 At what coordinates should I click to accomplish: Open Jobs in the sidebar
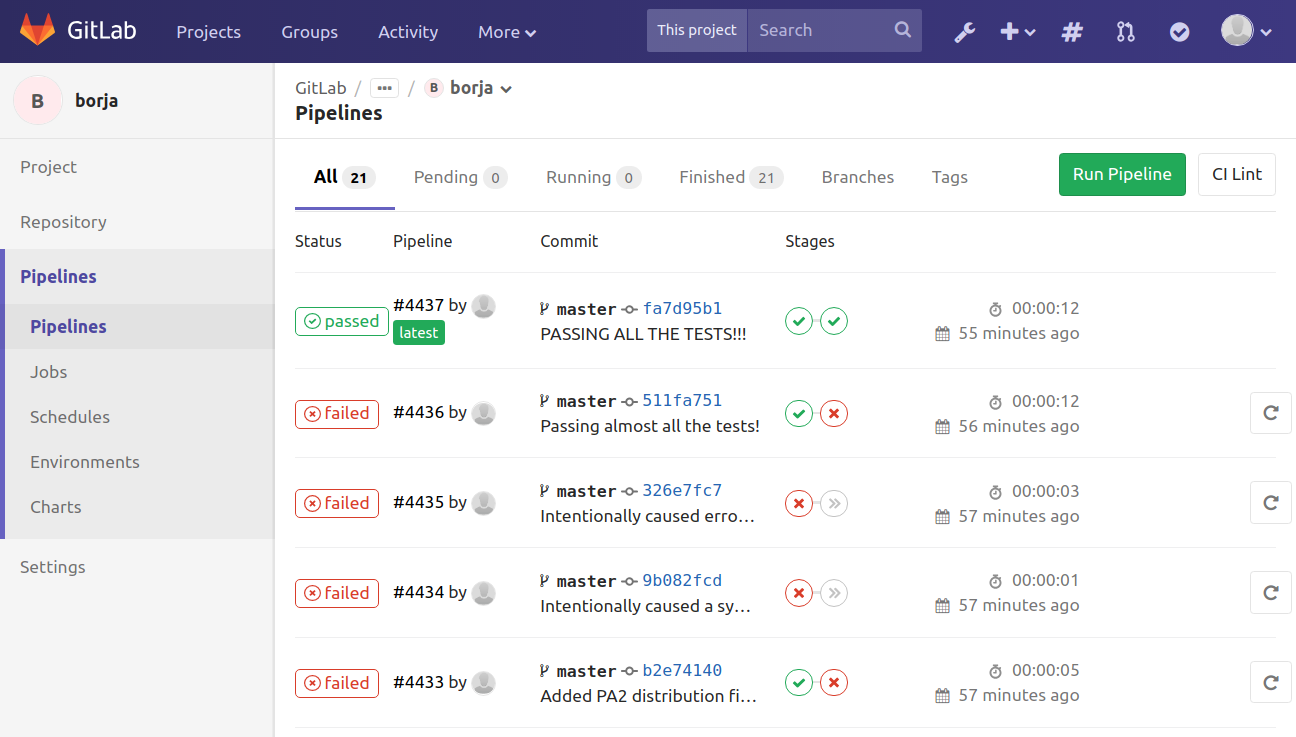tap(49, 372)
